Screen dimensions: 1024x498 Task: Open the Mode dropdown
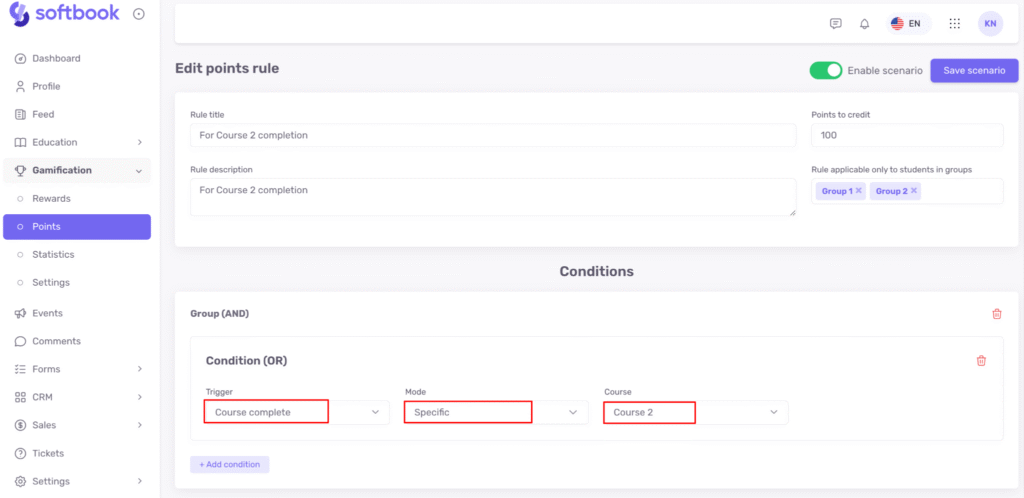pos(495,412)
